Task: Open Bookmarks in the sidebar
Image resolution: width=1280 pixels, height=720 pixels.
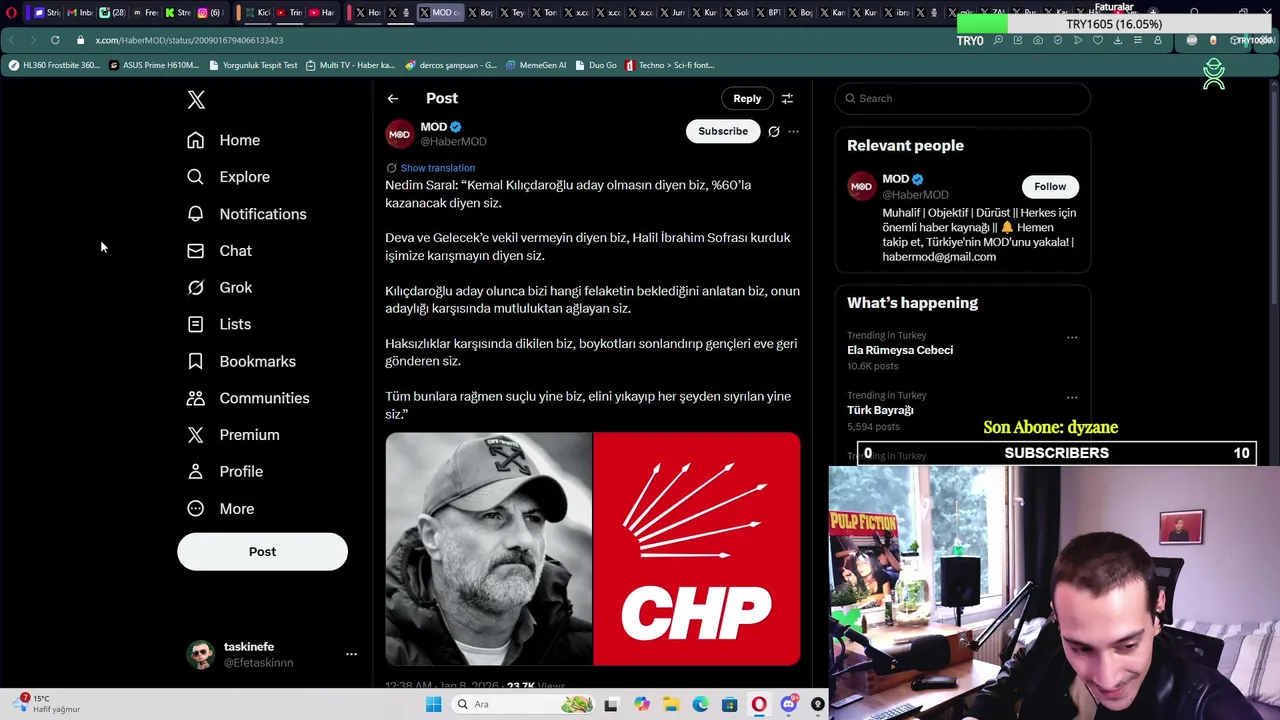Action: tap(242, 361)
